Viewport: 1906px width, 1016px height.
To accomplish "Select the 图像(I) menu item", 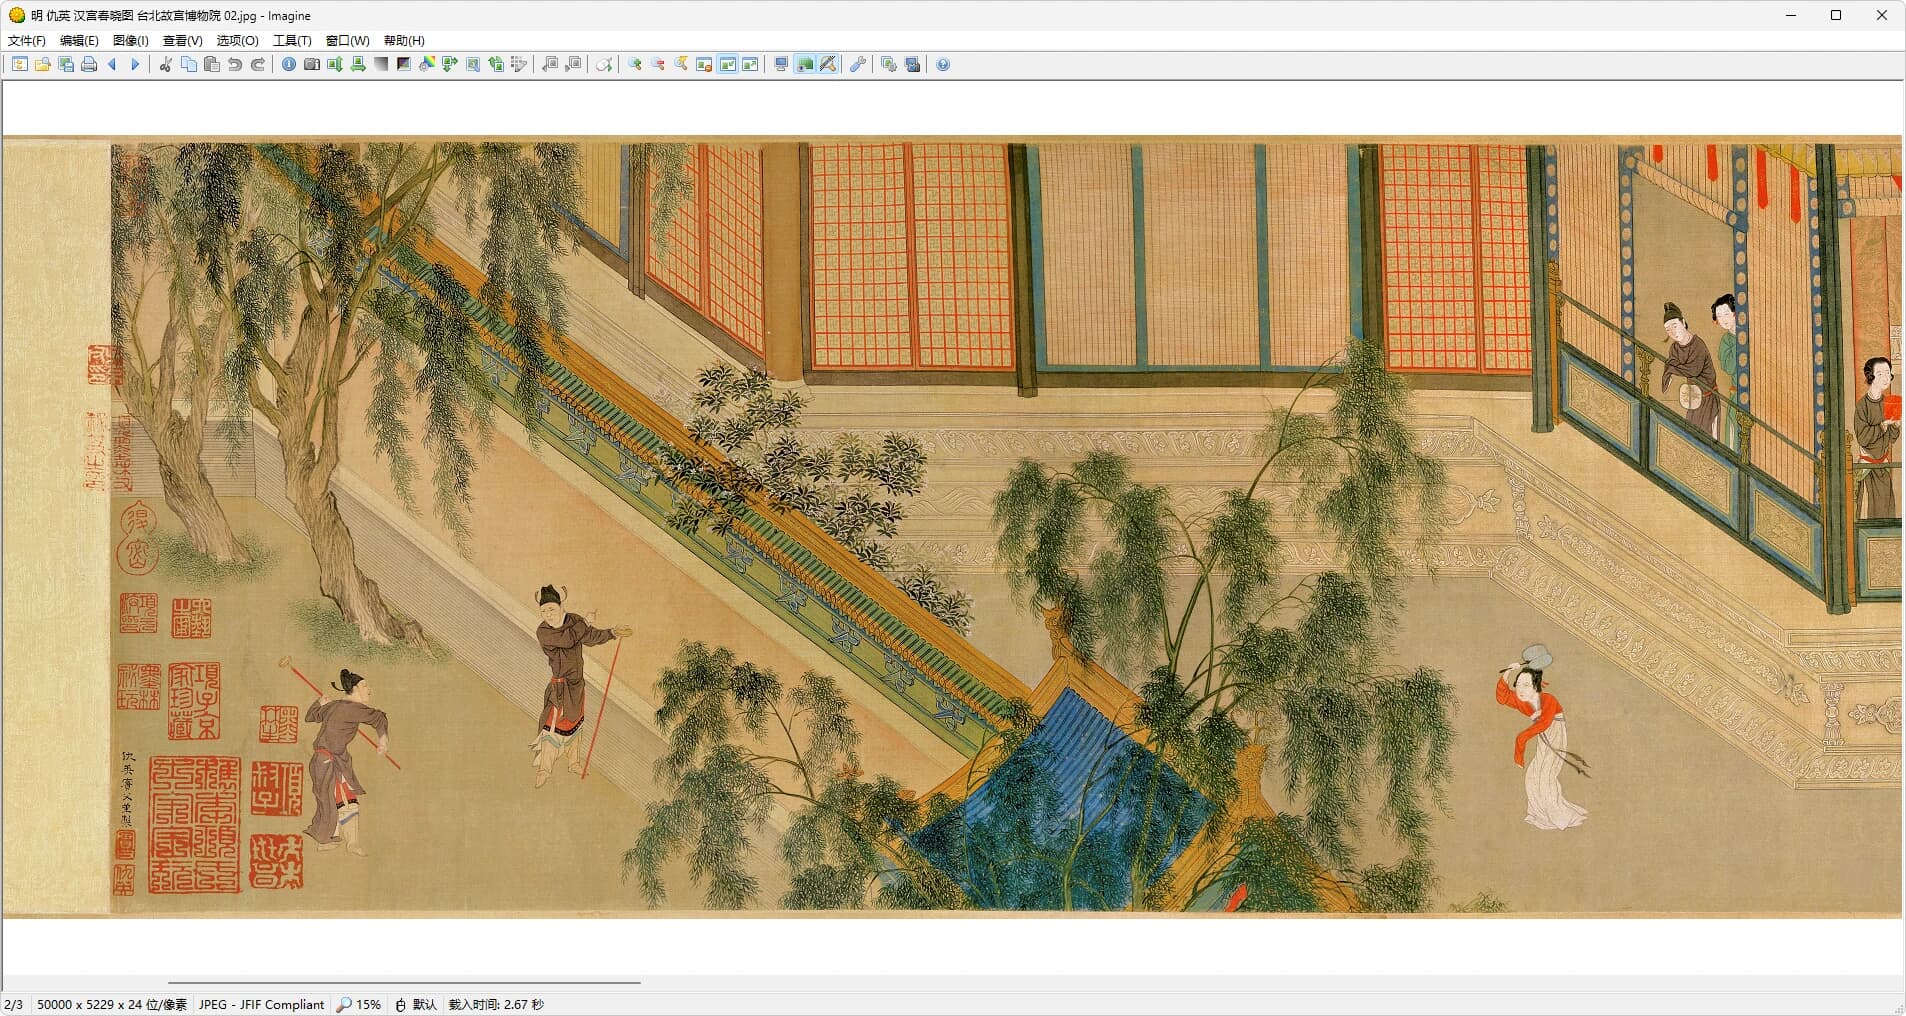I will [130, 41].
